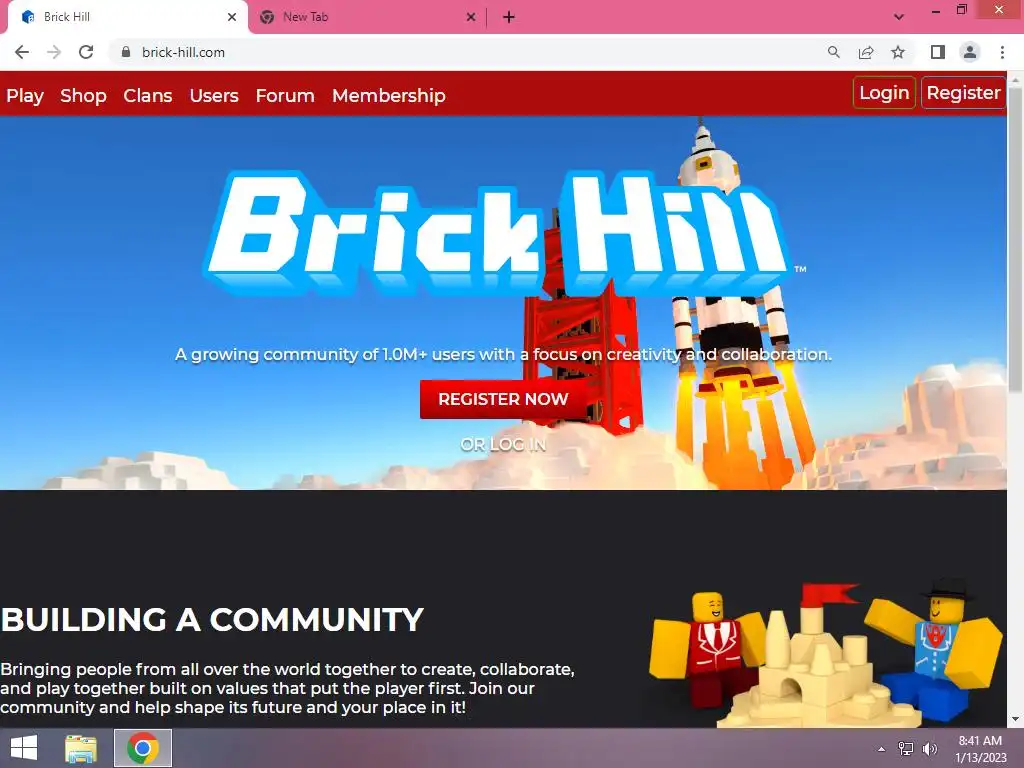Open the zoom magnifier icon in address bar
The width and height of the screenshot is (1024, 768).
point(833,52)
